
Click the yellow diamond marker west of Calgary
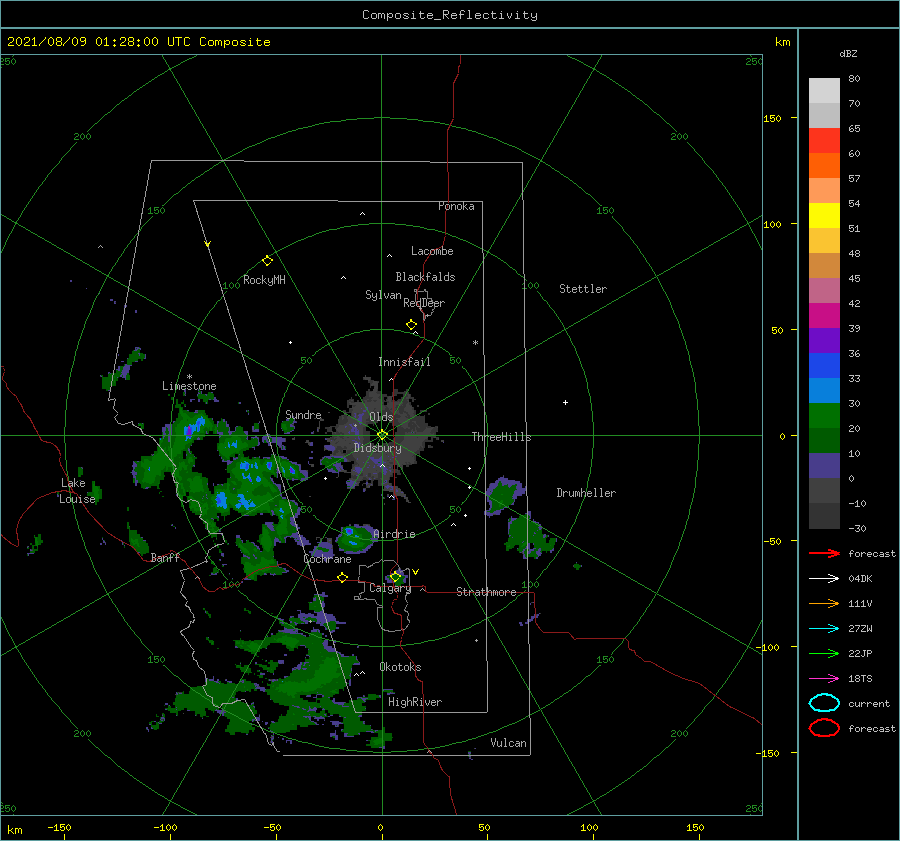tap(342, 578)
